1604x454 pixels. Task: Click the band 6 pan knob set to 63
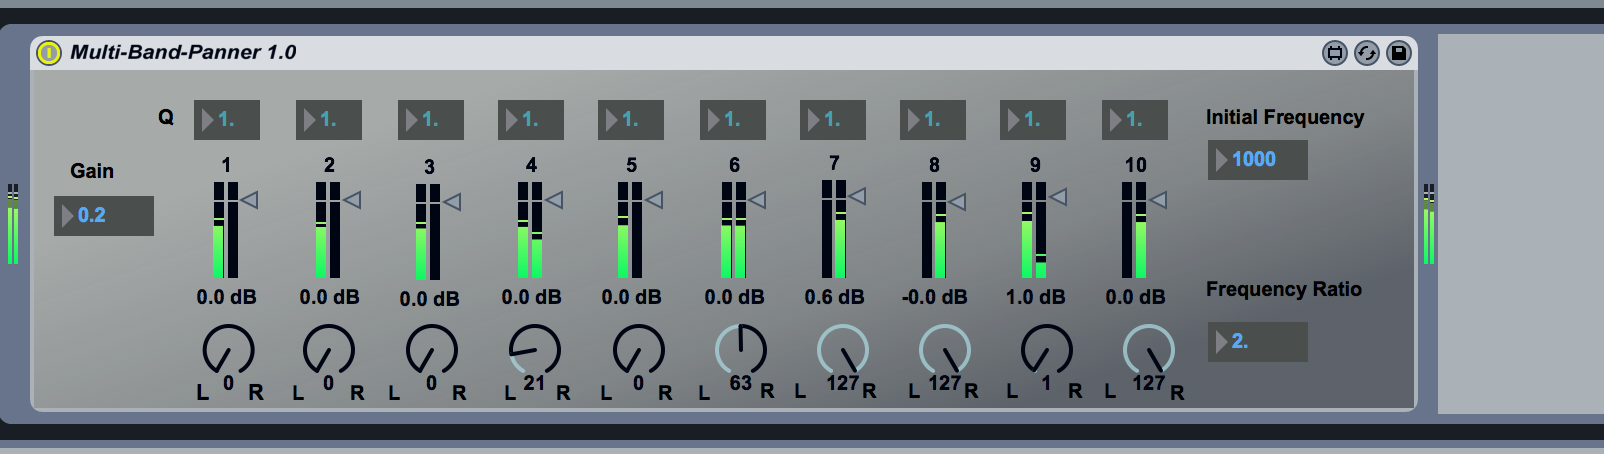click(740, 350)
